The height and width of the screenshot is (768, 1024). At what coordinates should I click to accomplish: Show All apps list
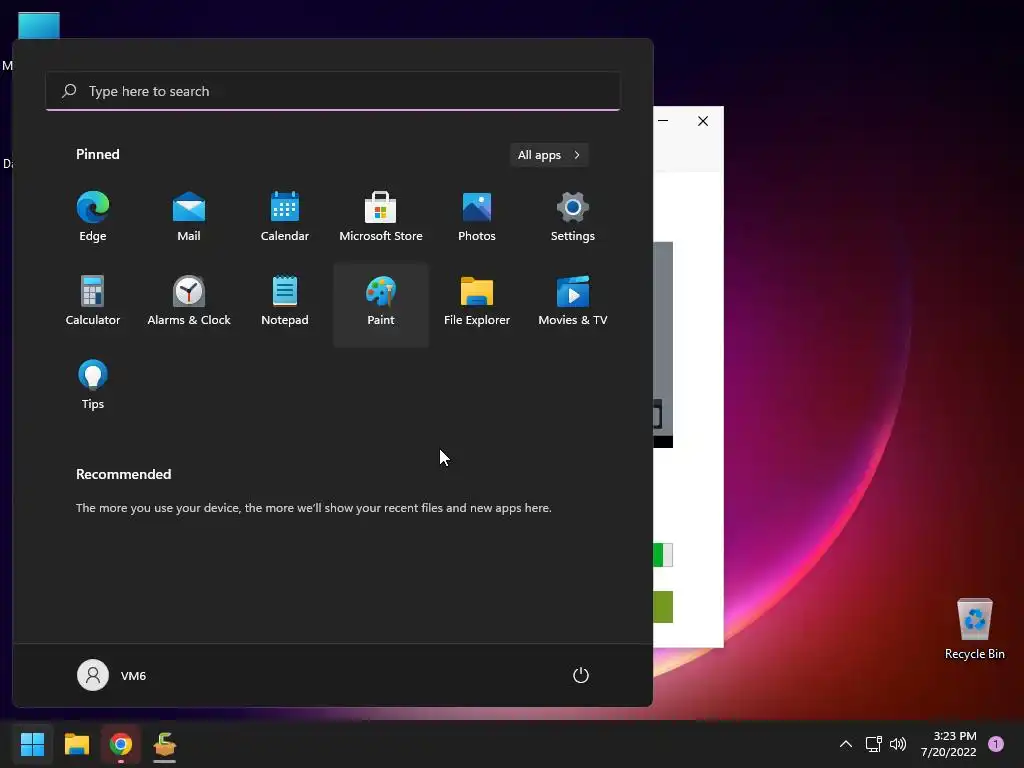[x=549, y=155]
